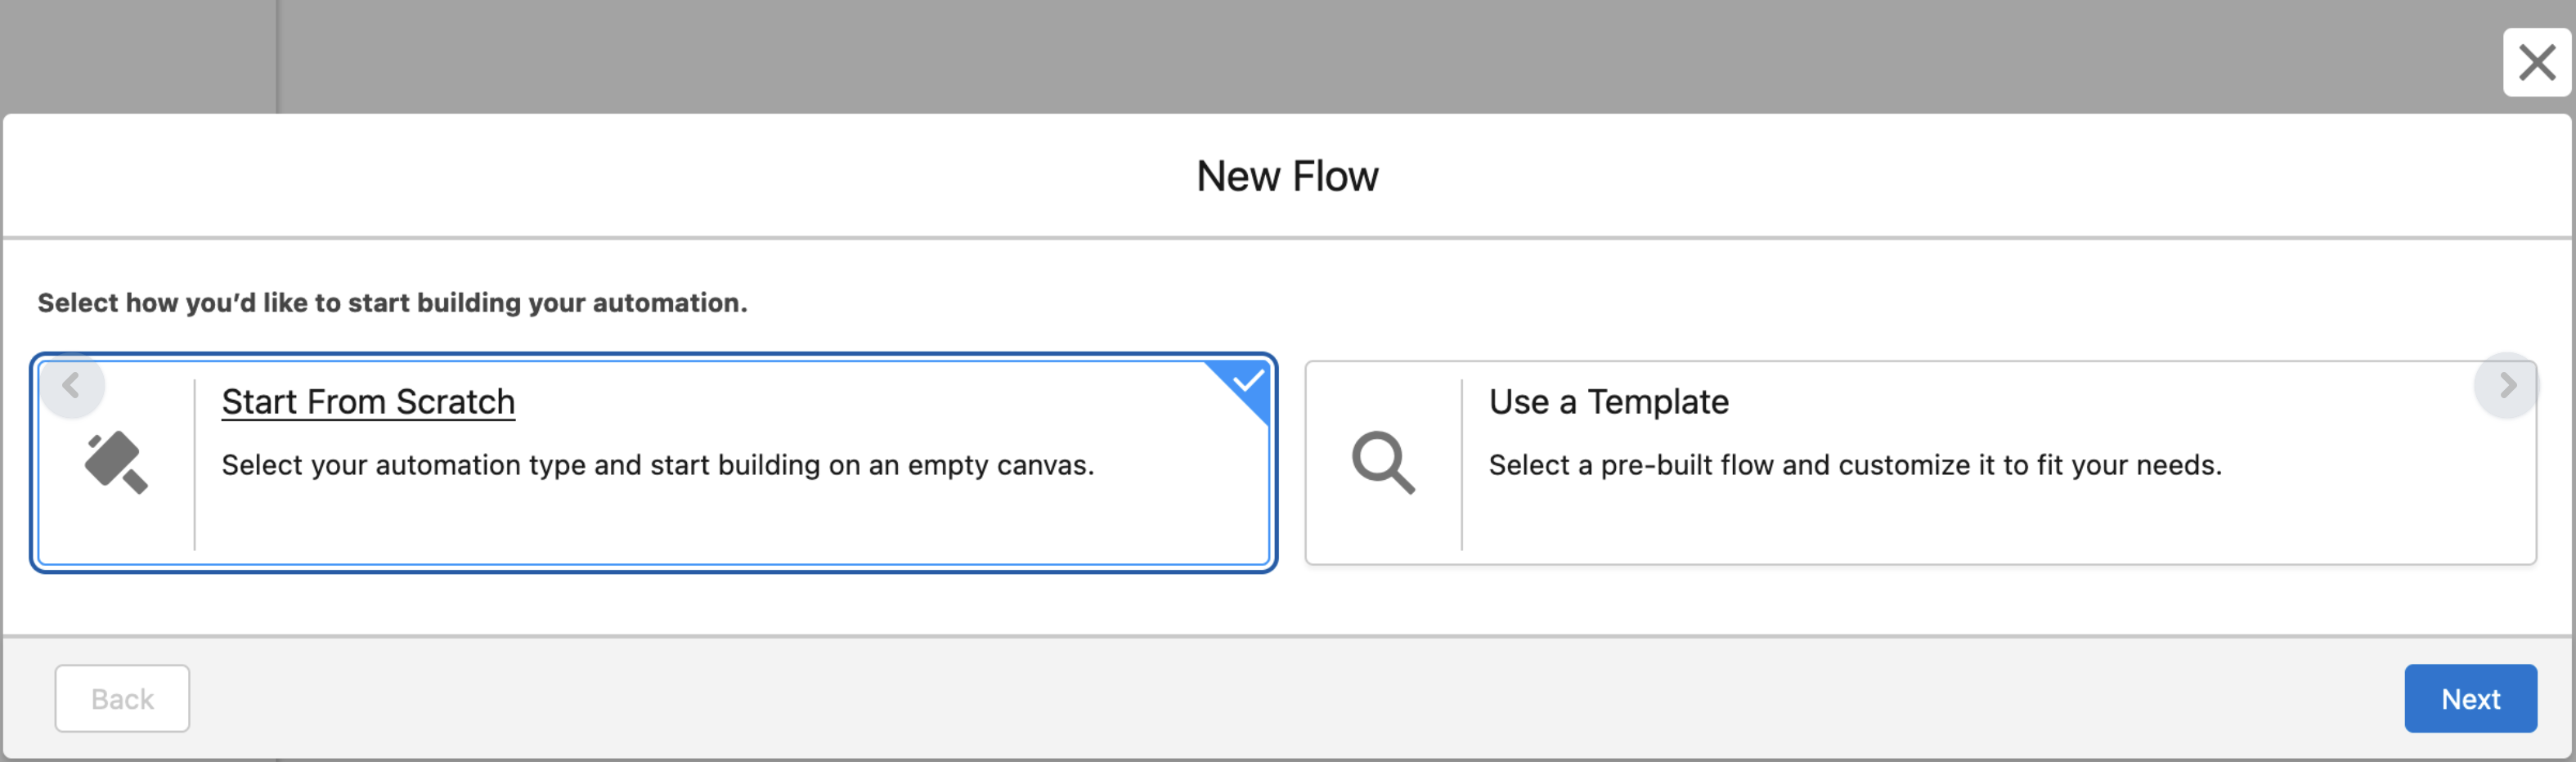Open the Start From Scratch title link
2576x762 pixels.
pos(368,401)
